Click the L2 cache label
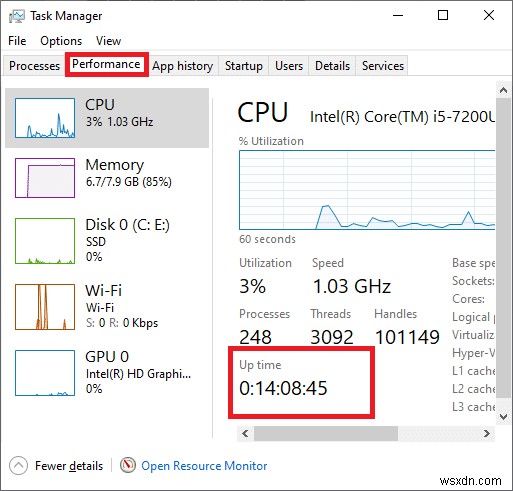This screenshot has width=513, height=491. 474,389
